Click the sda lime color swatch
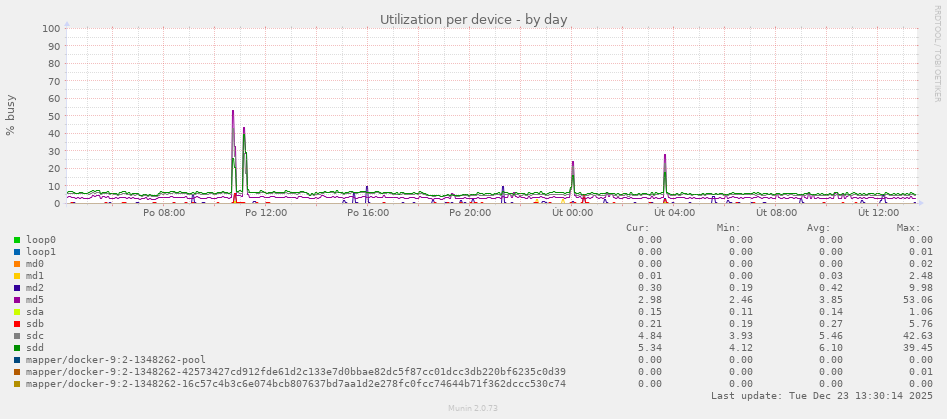The width and height of the screenshot is (947, 419). (x=17, y=312)
